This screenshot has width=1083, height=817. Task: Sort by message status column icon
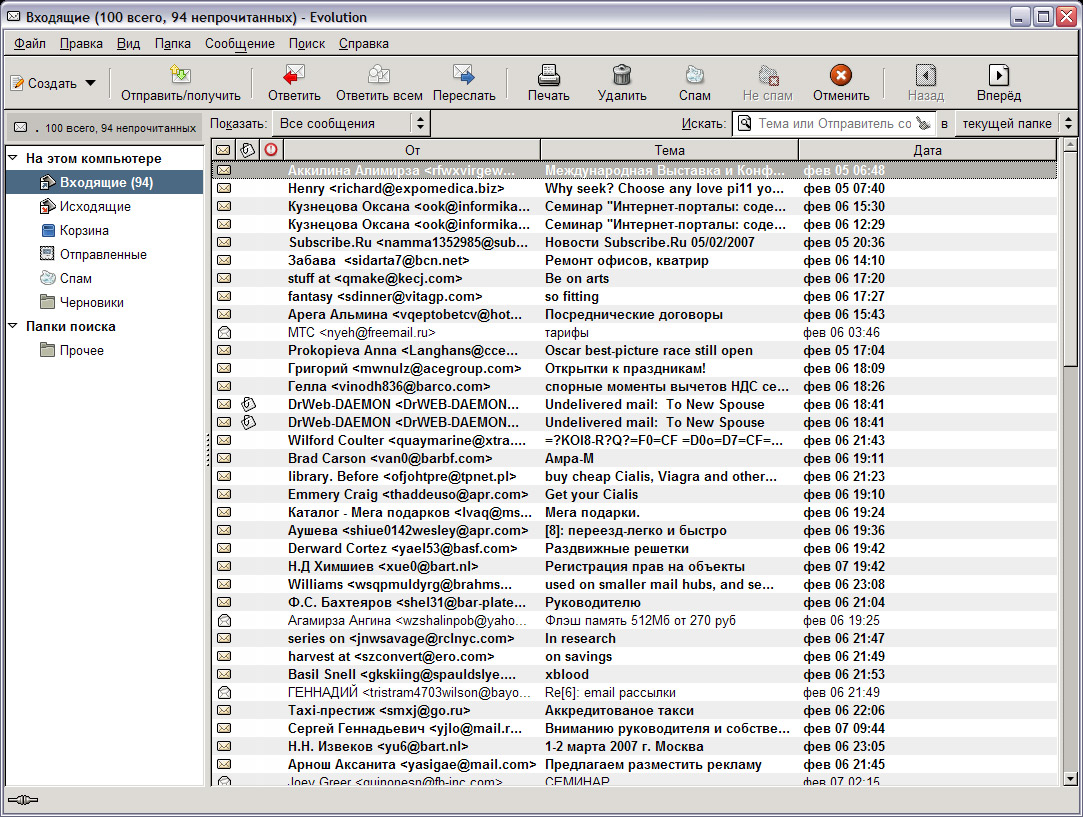[223, 150]
